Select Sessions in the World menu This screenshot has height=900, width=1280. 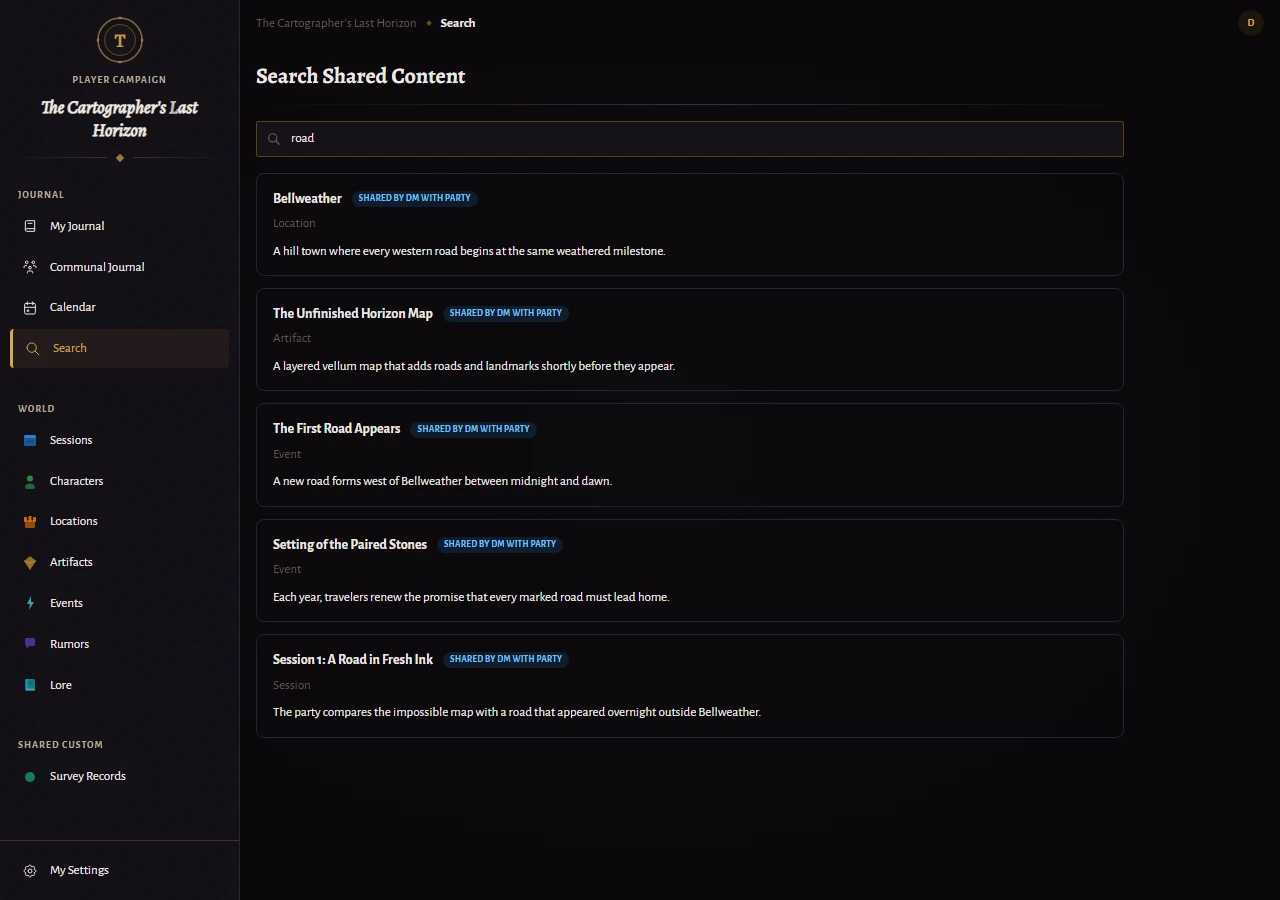(x=119, y=440)
